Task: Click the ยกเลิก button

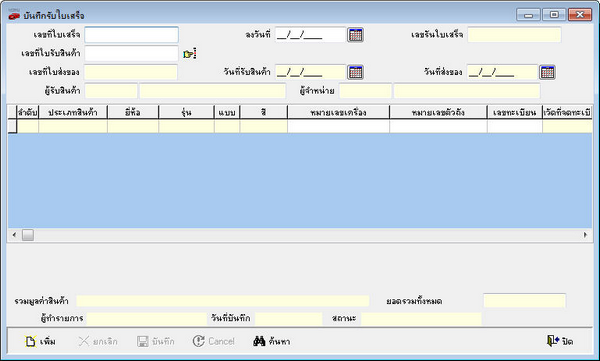Action: [98, 341]
